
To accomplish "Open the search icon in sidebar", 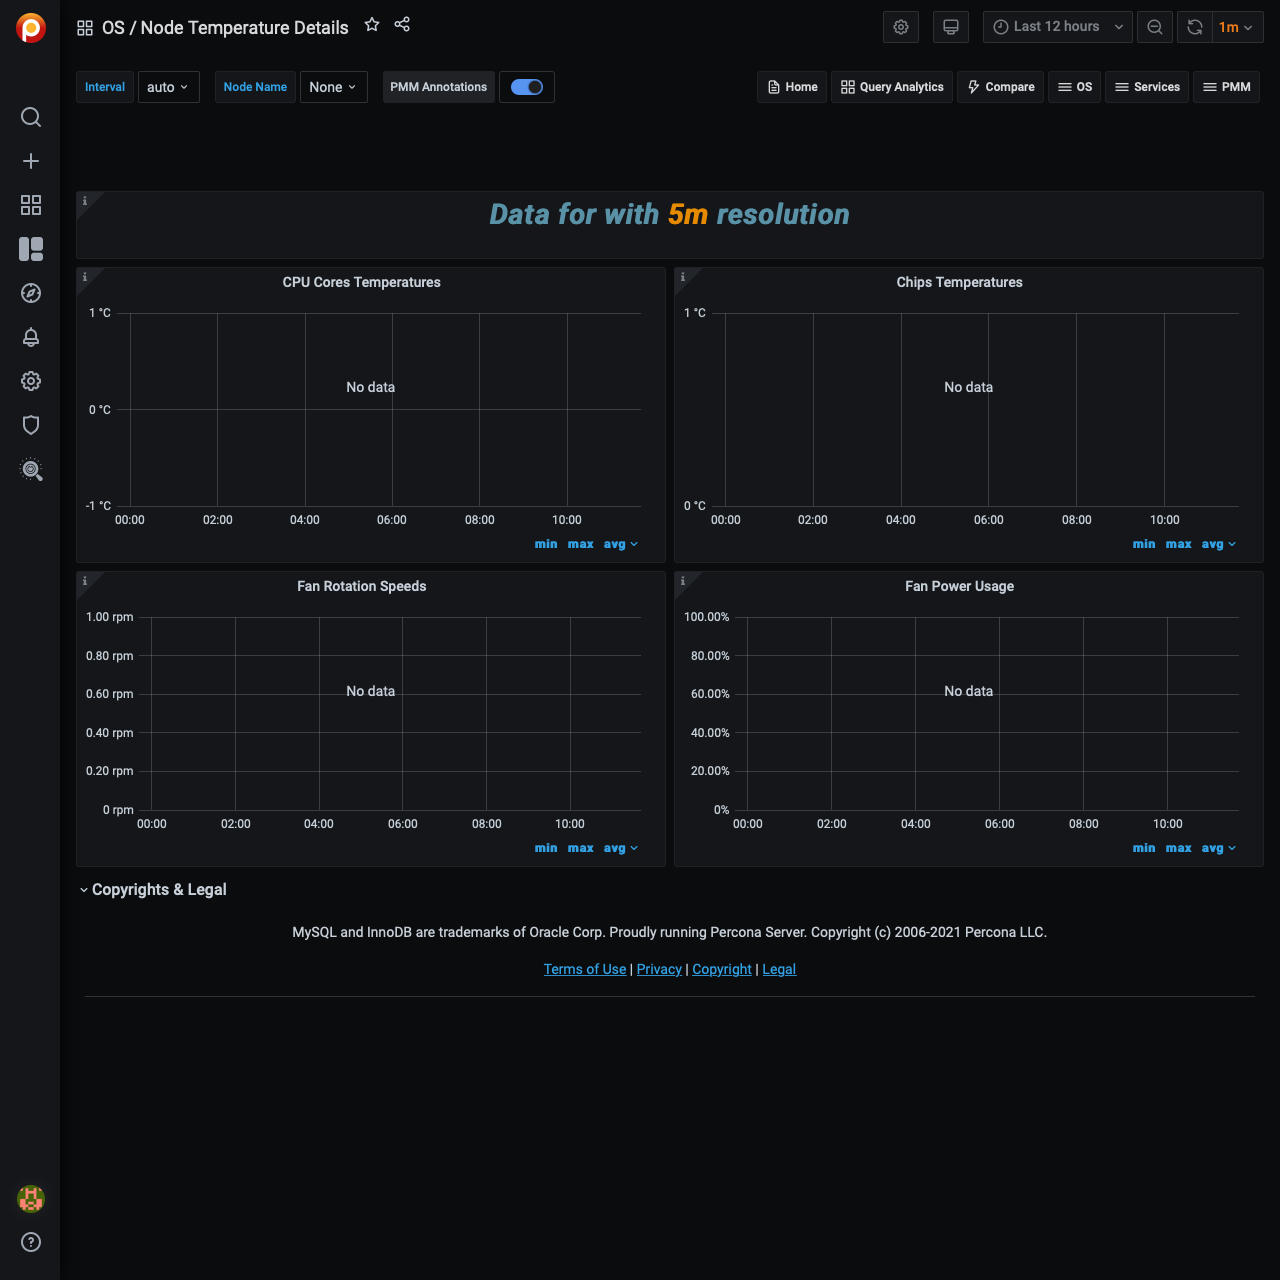I will (x=31, y=117).
